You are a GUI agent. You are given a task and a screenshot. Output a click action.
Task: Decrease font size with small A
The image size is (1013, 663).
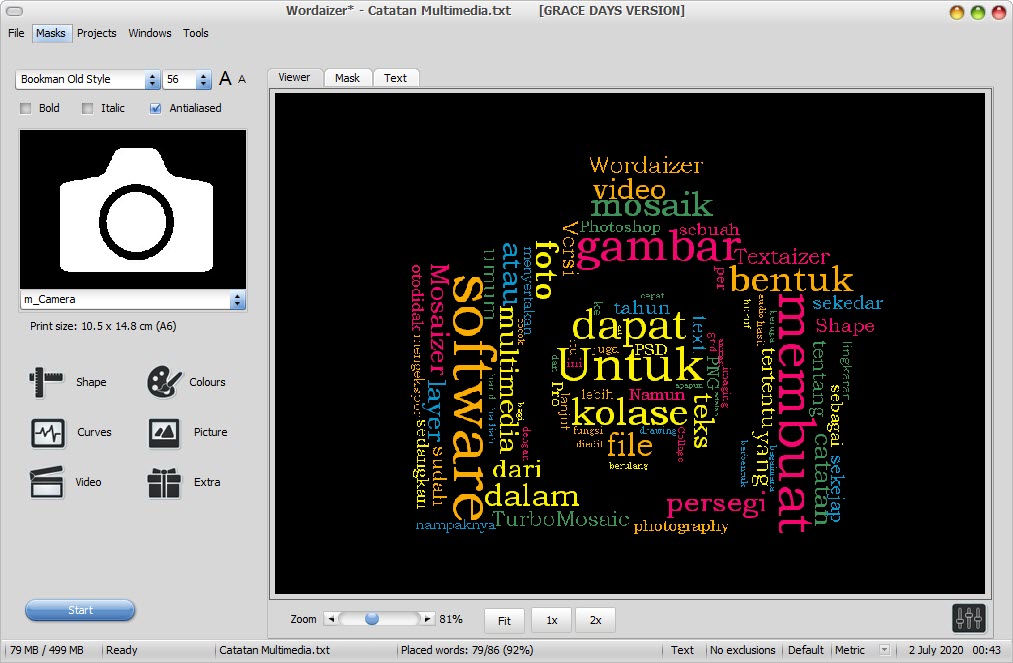pos(242,79)
